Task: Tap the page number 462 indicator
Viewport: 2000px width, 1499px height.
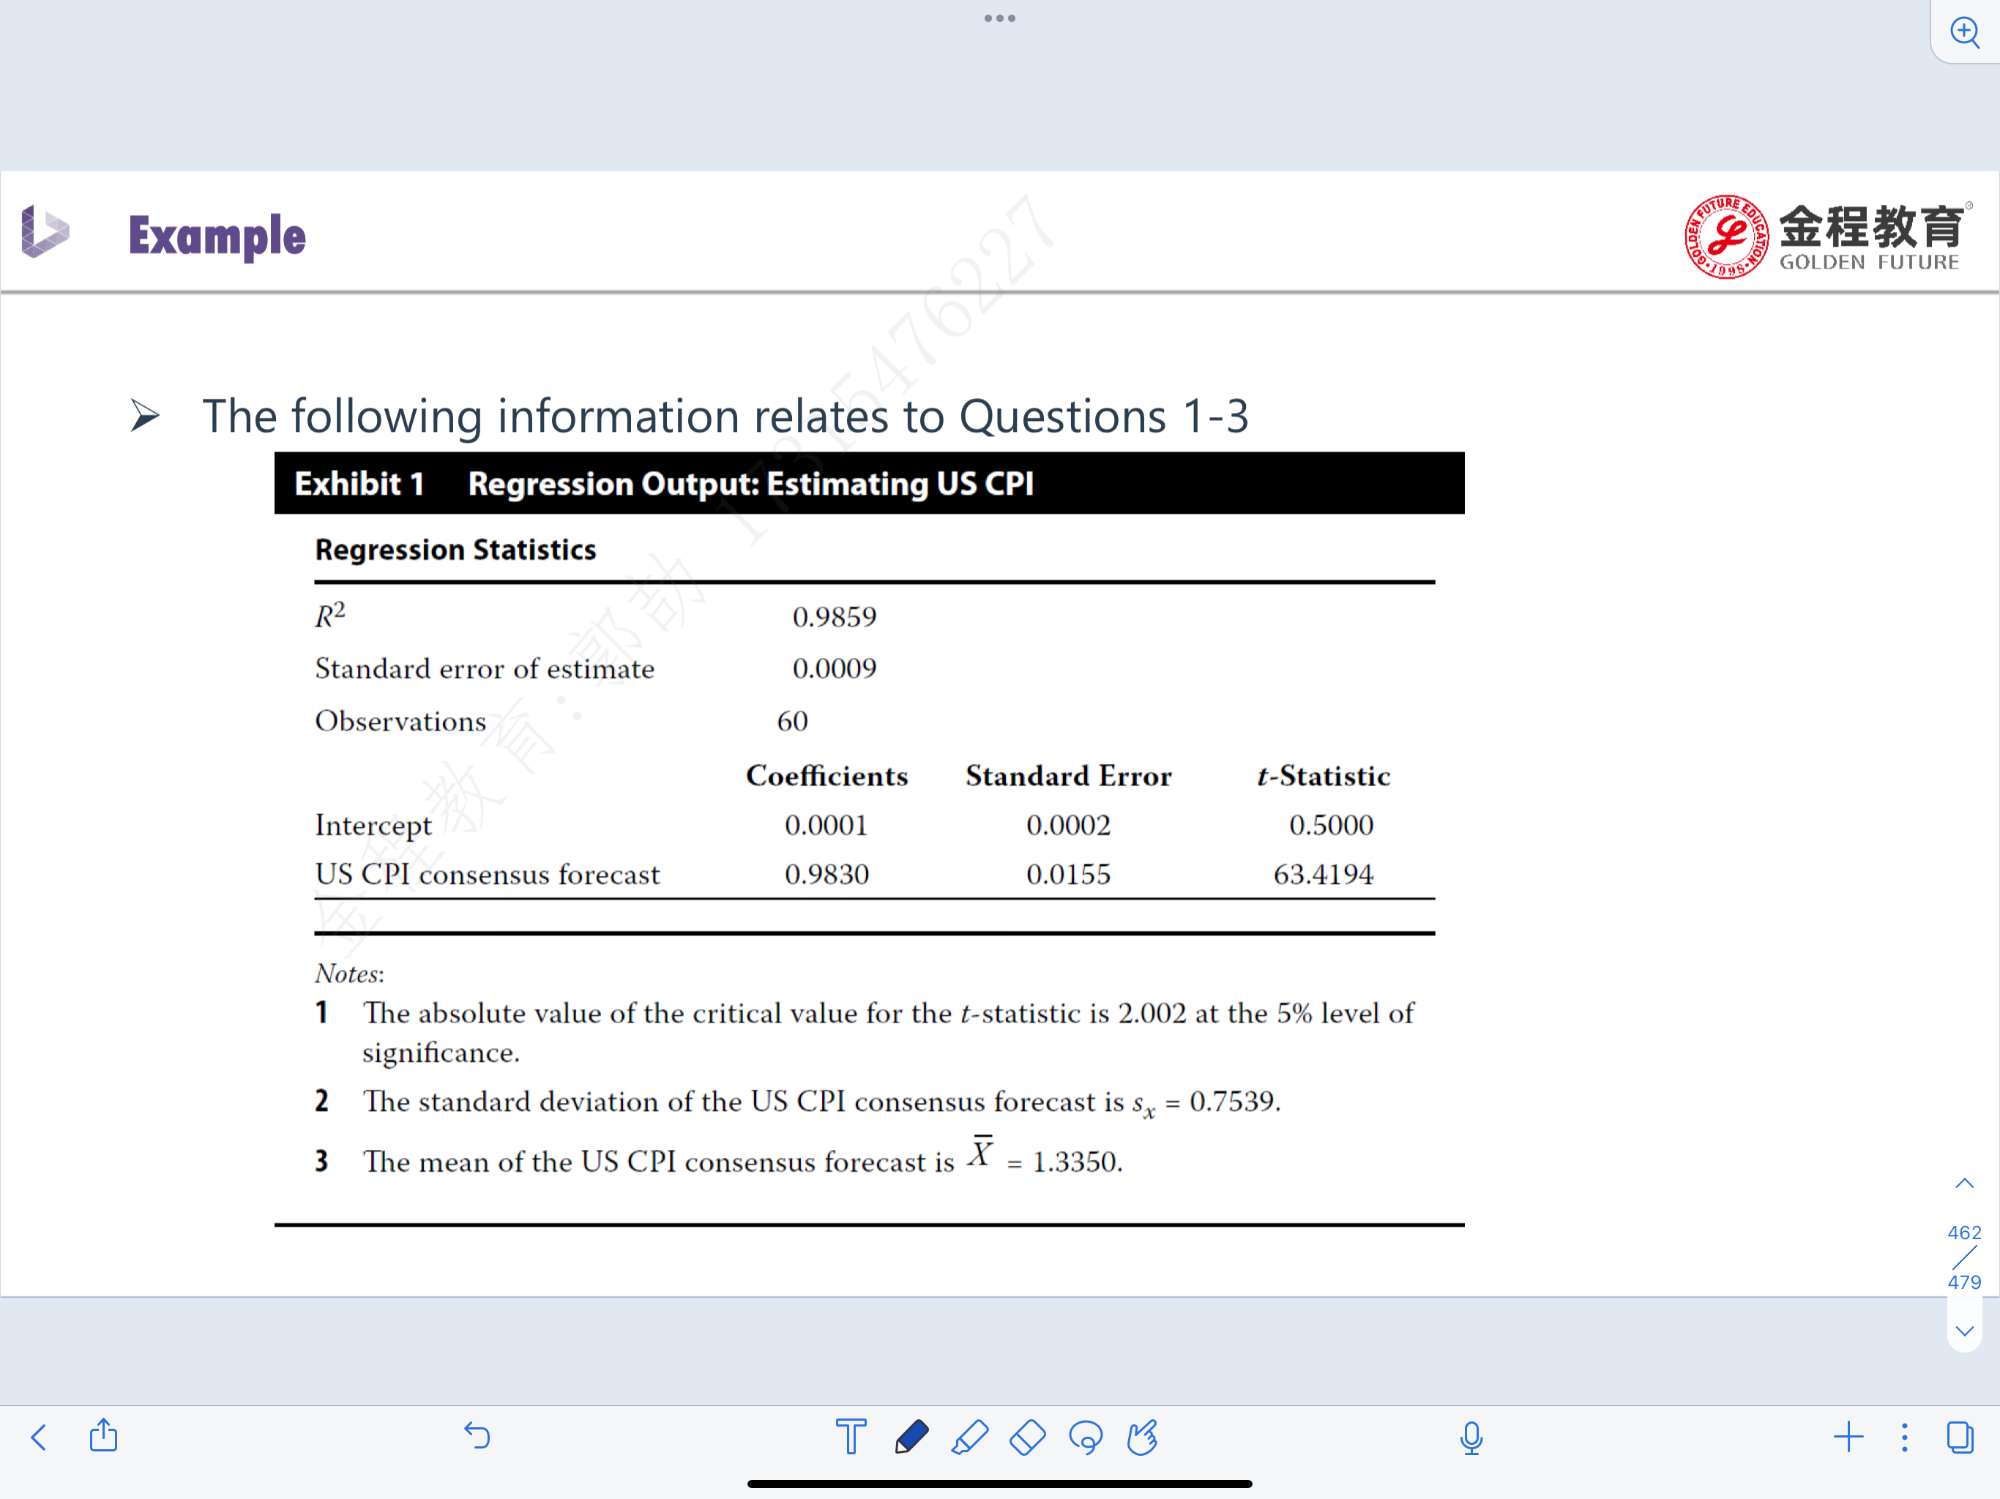Action: pos(1964,1233)
